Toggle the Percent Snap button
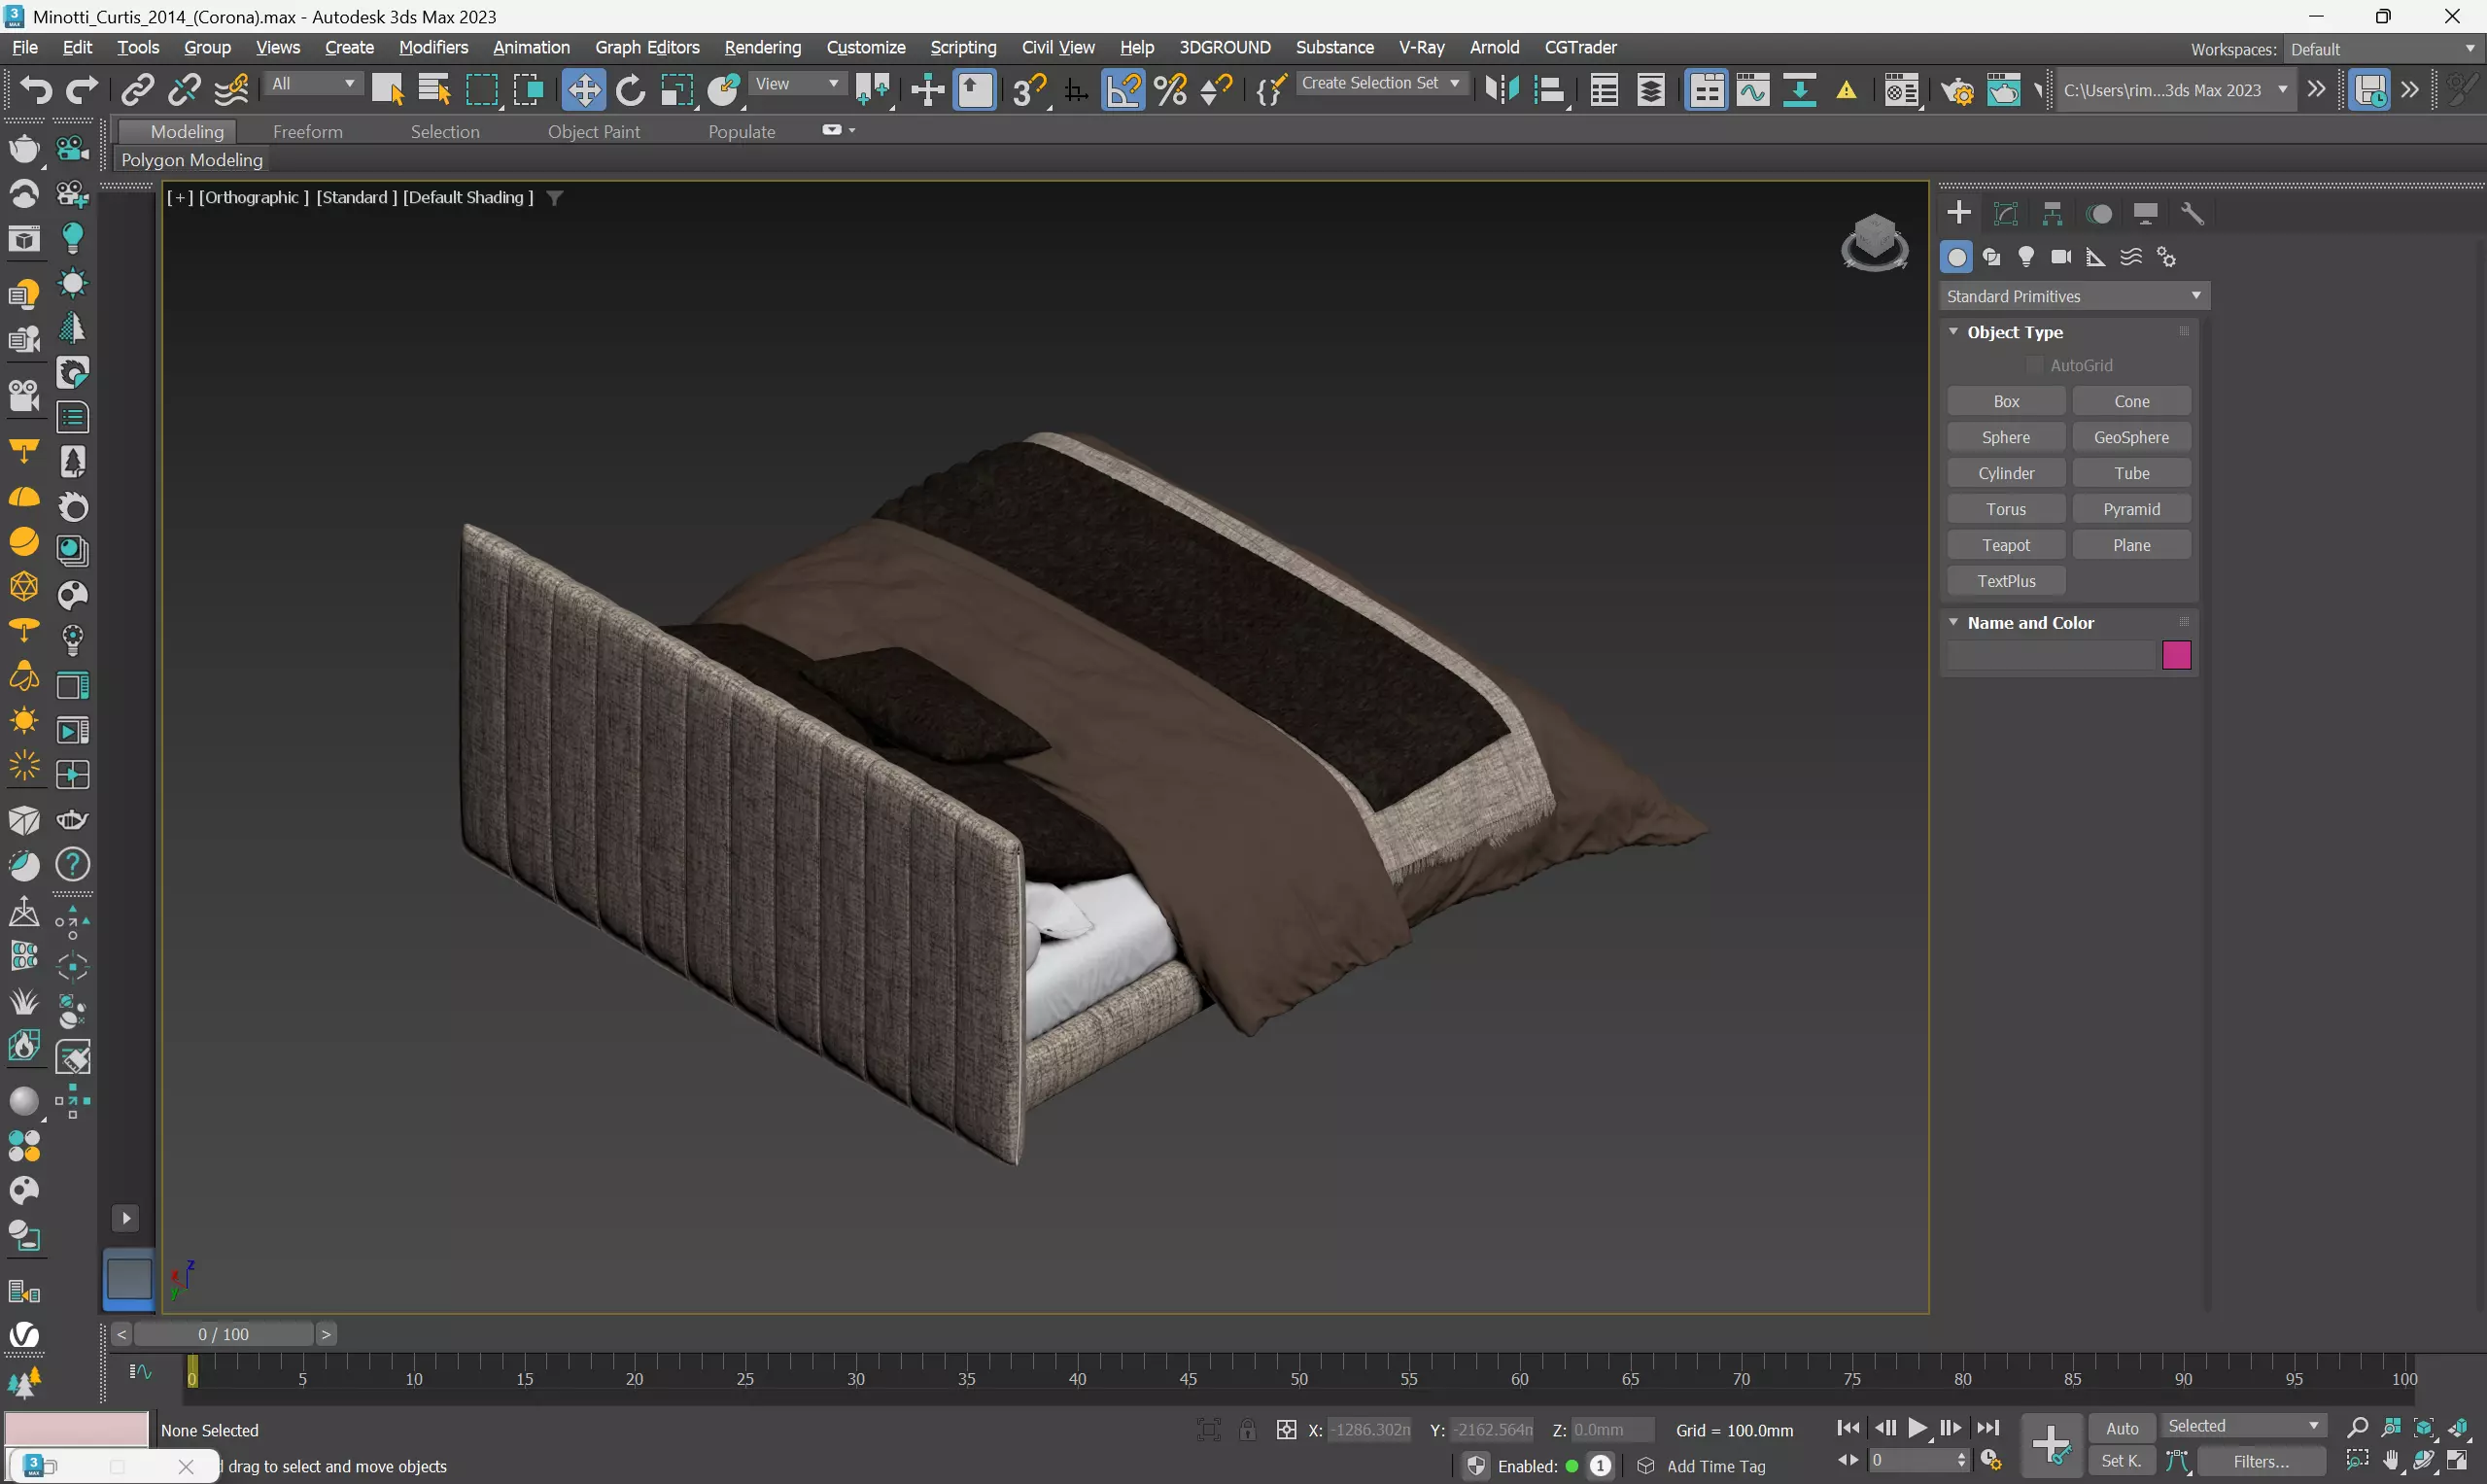2487x1484 pixels. [x=1171, y=90]
